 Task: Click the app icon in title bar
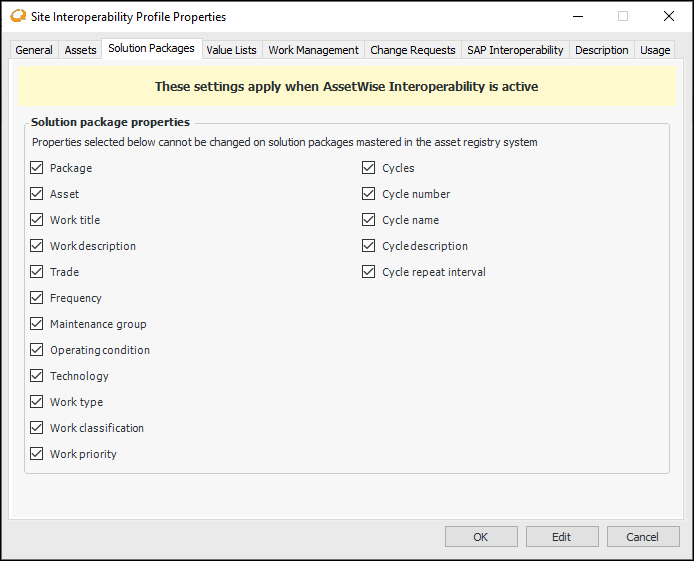click(x=17, y=16)
